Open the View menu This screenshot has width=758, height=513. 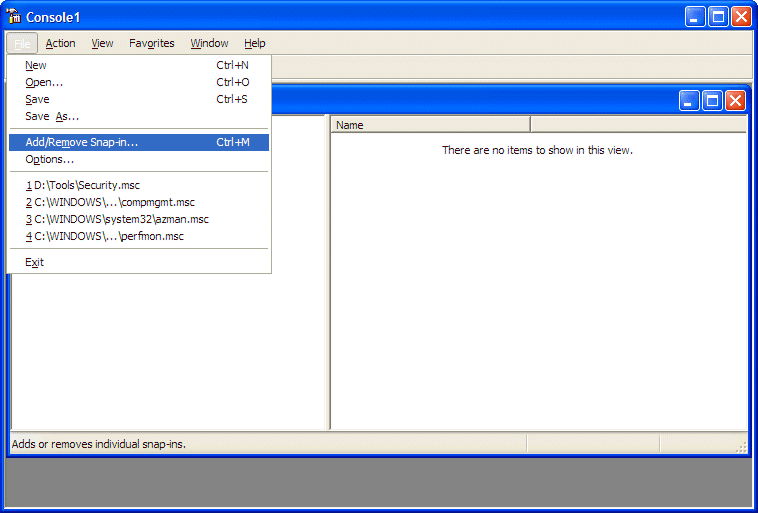102,44
